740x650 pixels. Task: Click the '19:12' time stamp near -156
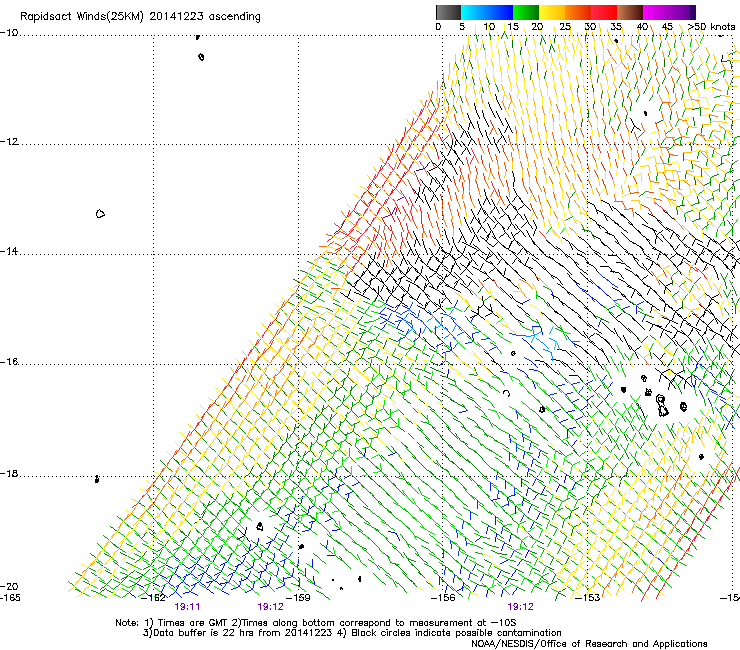[521, 607]
